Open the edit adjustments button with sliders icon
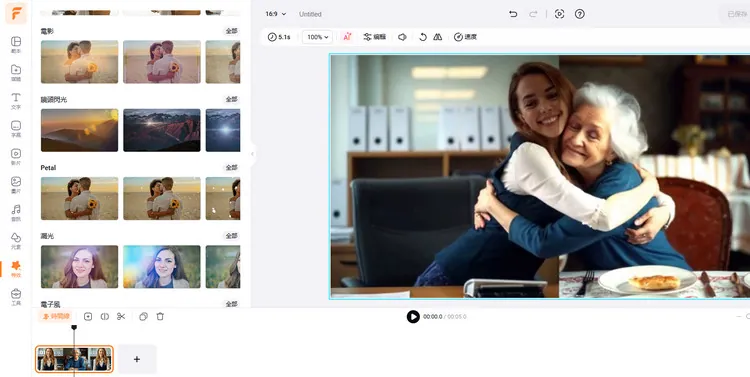The height and width of the screenshot is (377, 750). tap(375, 37)
